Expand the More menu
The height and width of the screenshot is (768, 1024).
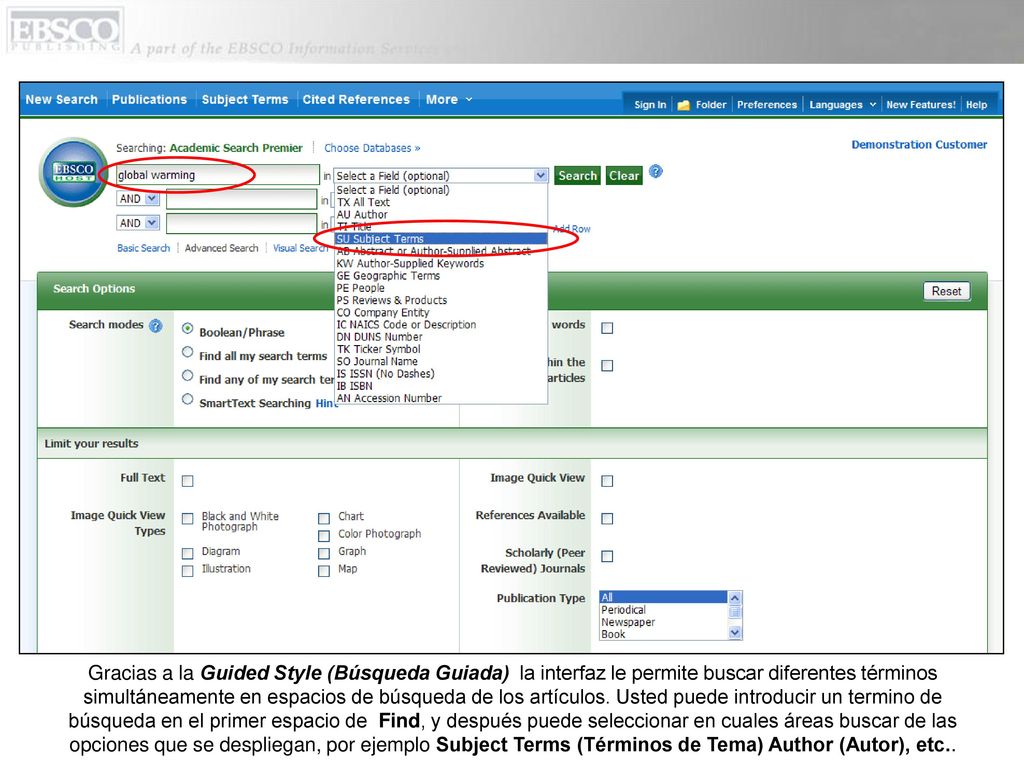(449, 100)
